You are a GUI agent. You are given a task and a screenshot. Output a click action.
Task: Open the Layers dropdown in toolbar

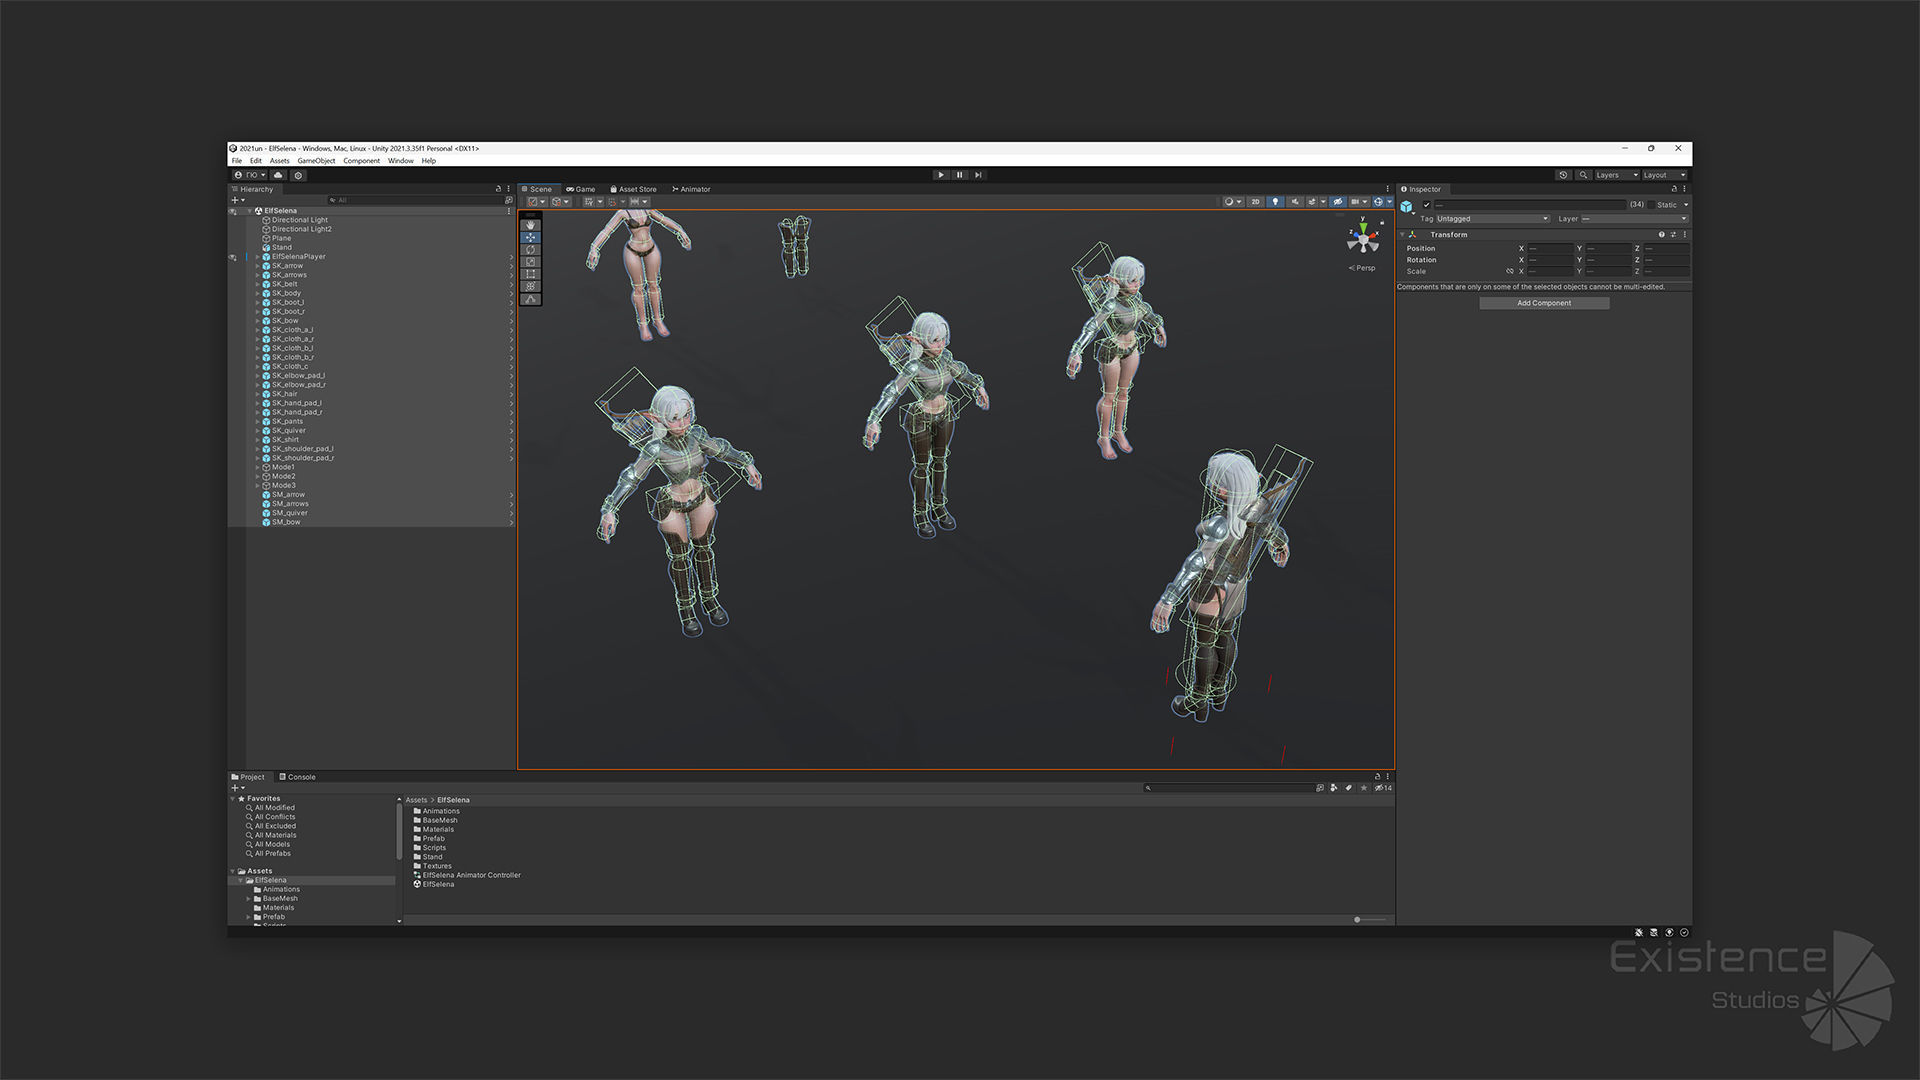click(1616, 175)
